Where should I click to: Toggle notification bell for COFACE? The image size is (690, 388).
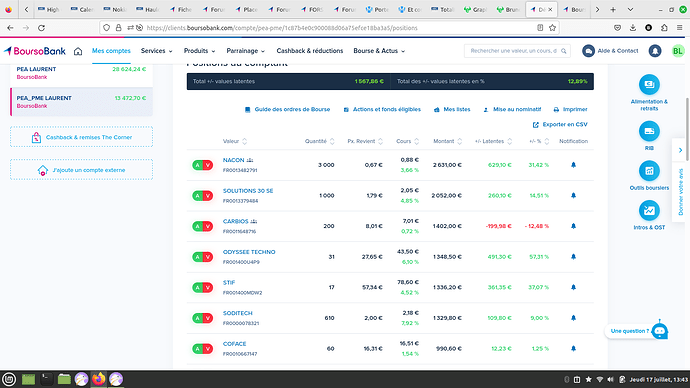coord(573,348)
